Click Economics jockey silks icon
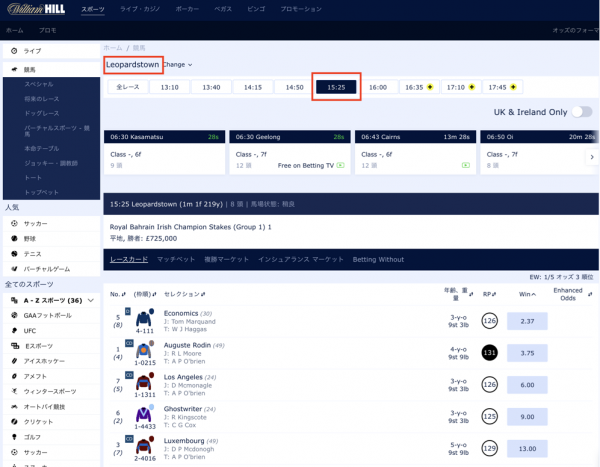Image resolution: width=600 pixels, height=467 pixels. coord(145,318)
